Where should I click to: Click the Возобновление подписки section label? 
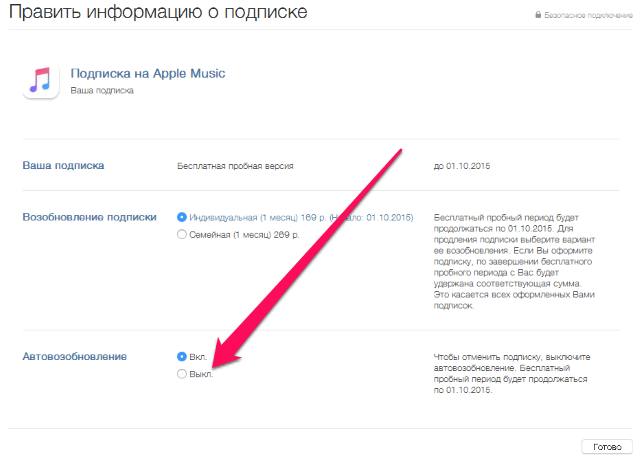point(90,217)
